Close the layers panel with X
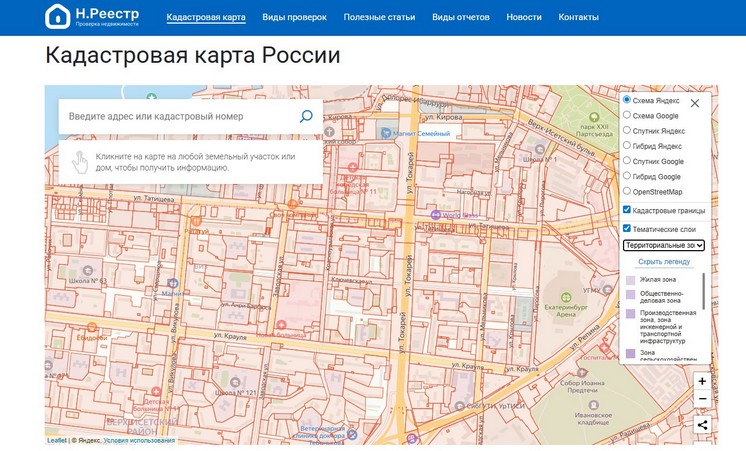 [695, 102]
